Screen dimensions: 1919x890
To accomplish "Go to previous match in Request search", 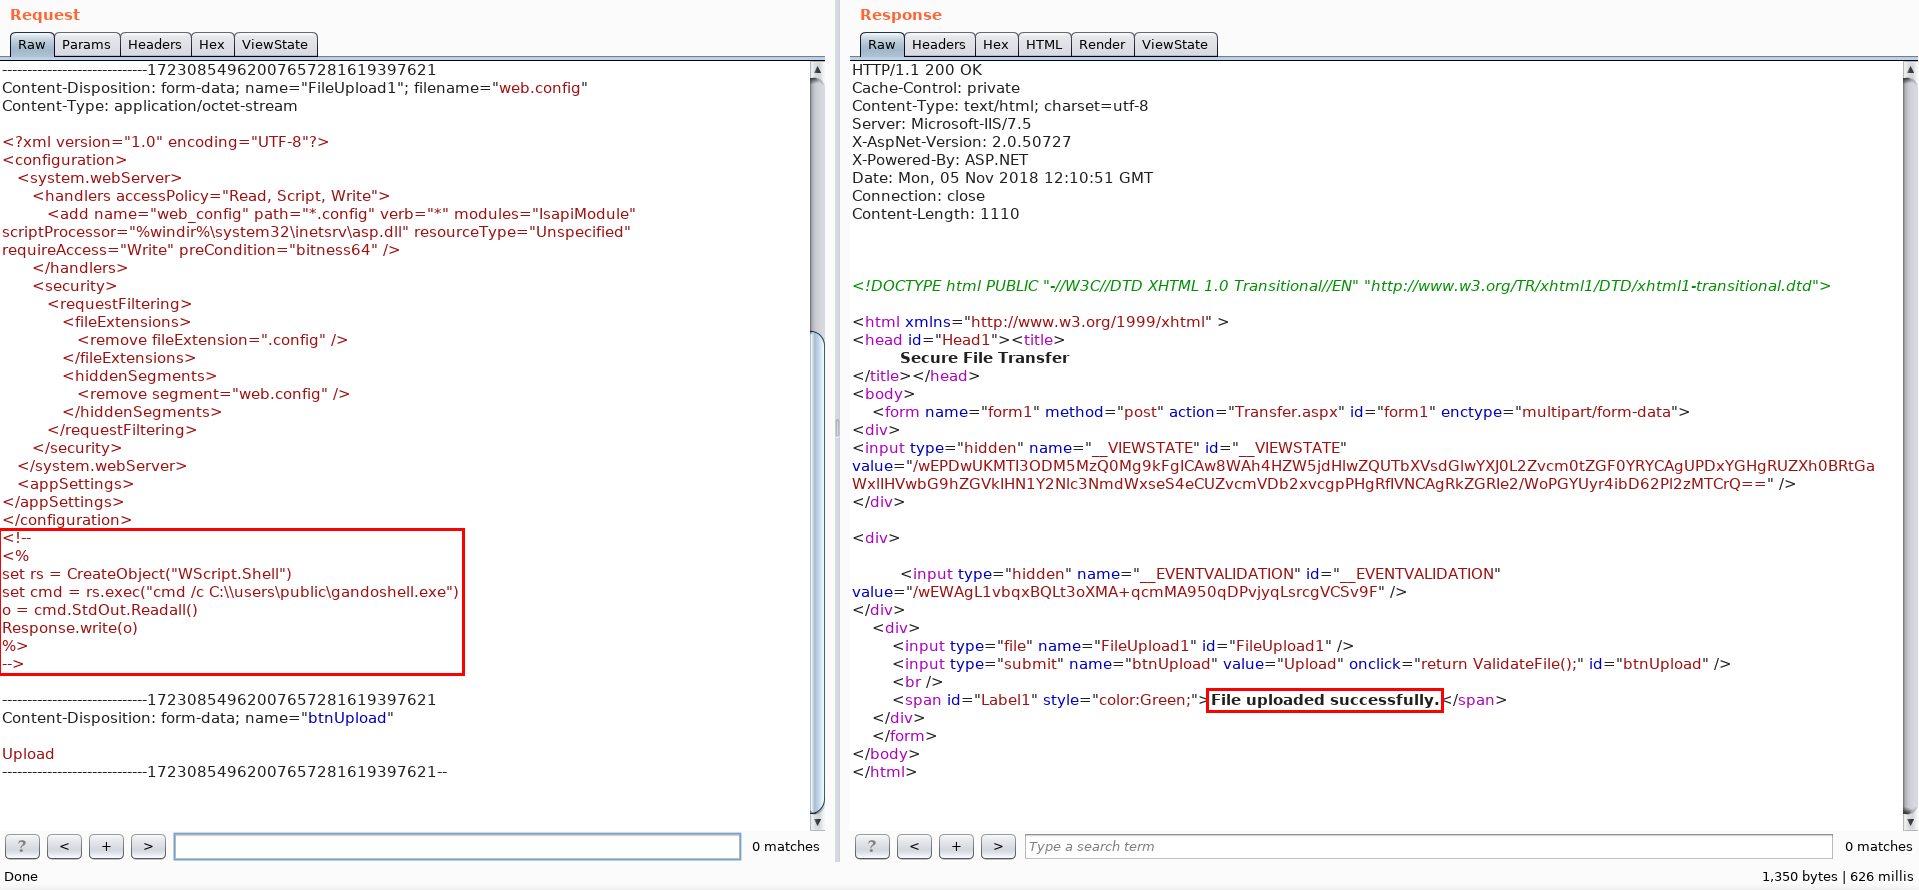I will tap(64, 847).
